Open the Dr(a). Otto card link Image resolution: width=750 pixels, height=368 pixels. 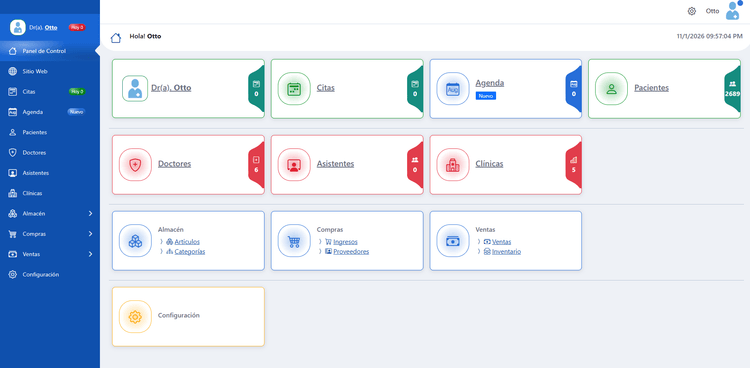171,88
